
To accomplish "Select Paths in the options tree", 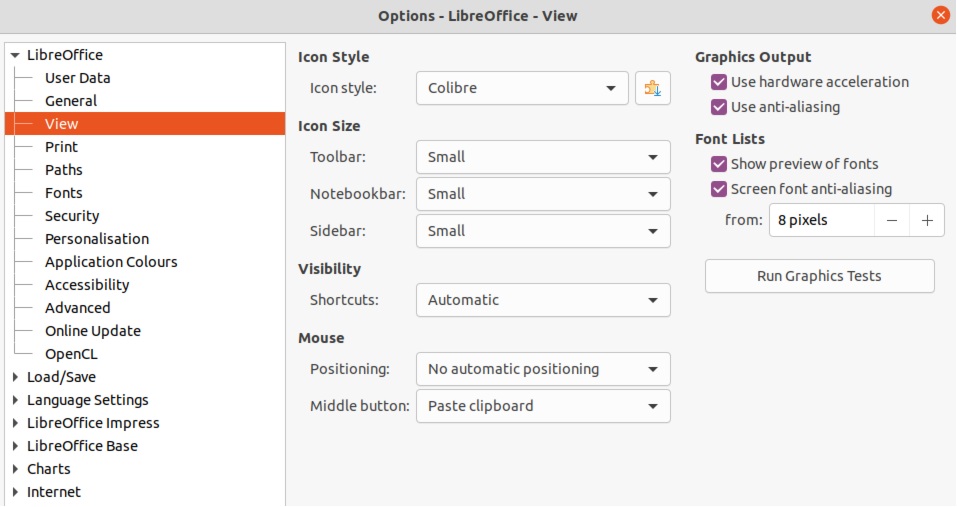I will tap(63, 170).
